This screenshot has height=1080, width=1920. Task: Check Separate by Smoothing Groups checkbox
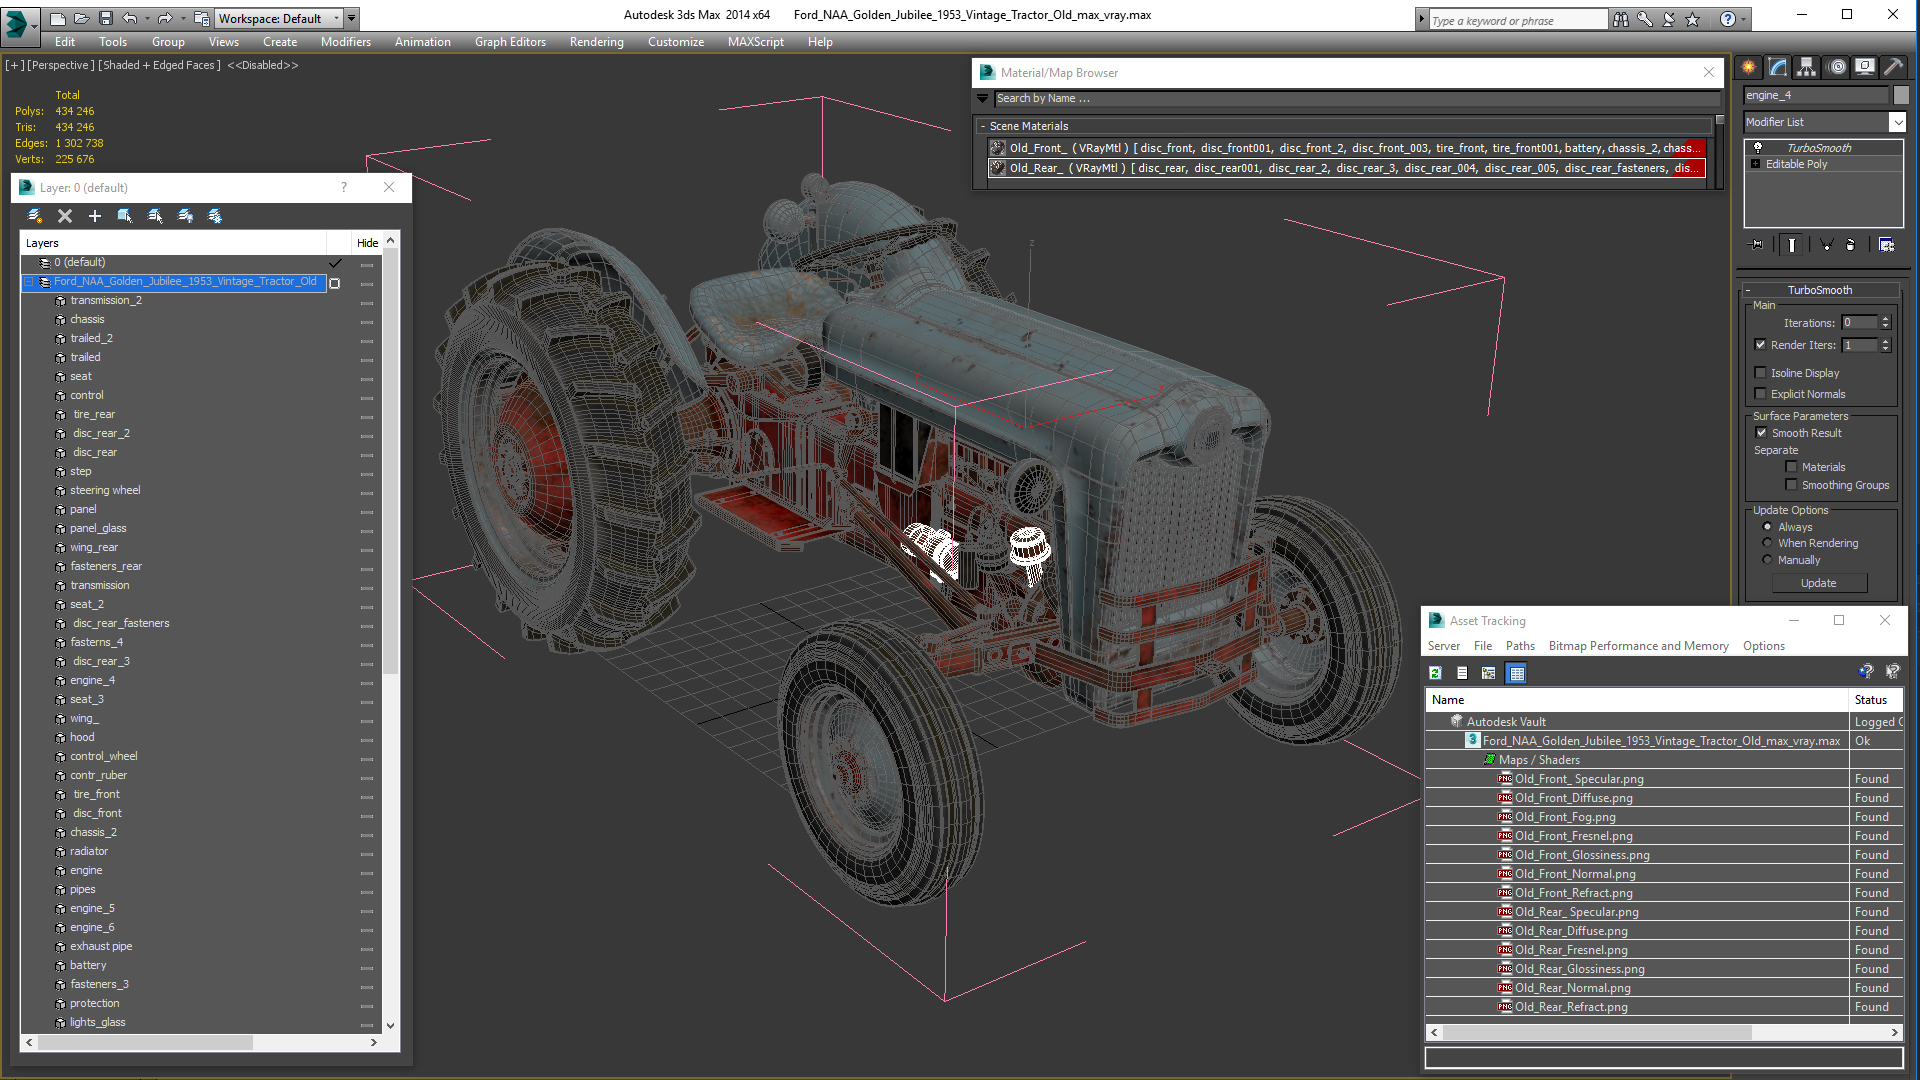[x=1792, y=485]
